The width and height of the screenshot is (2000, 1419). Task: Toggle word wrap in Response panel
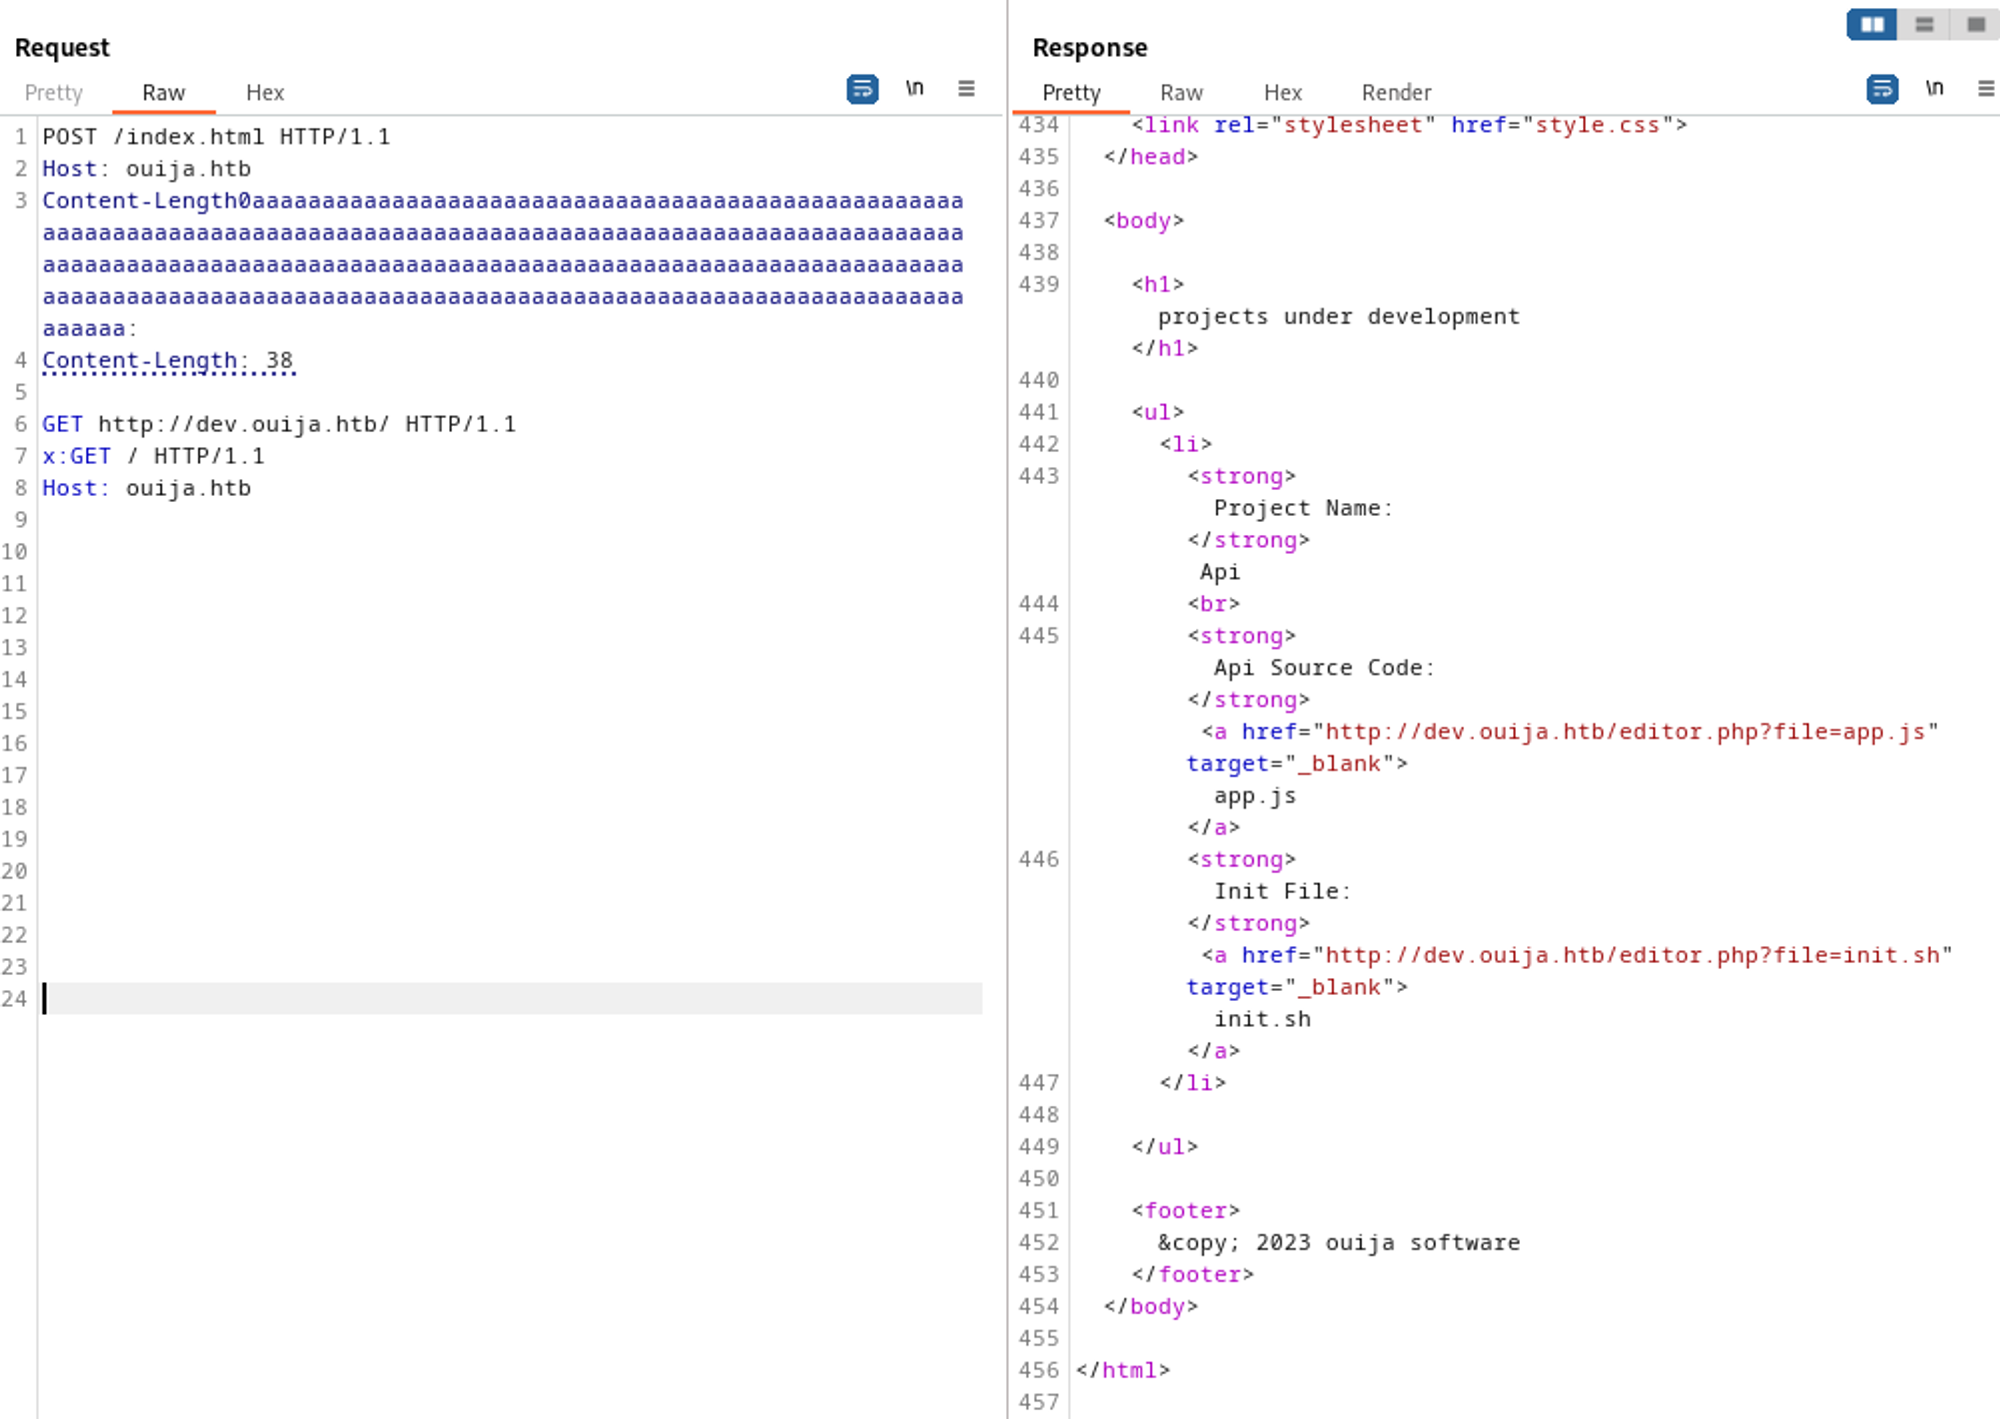point(1882,89)
